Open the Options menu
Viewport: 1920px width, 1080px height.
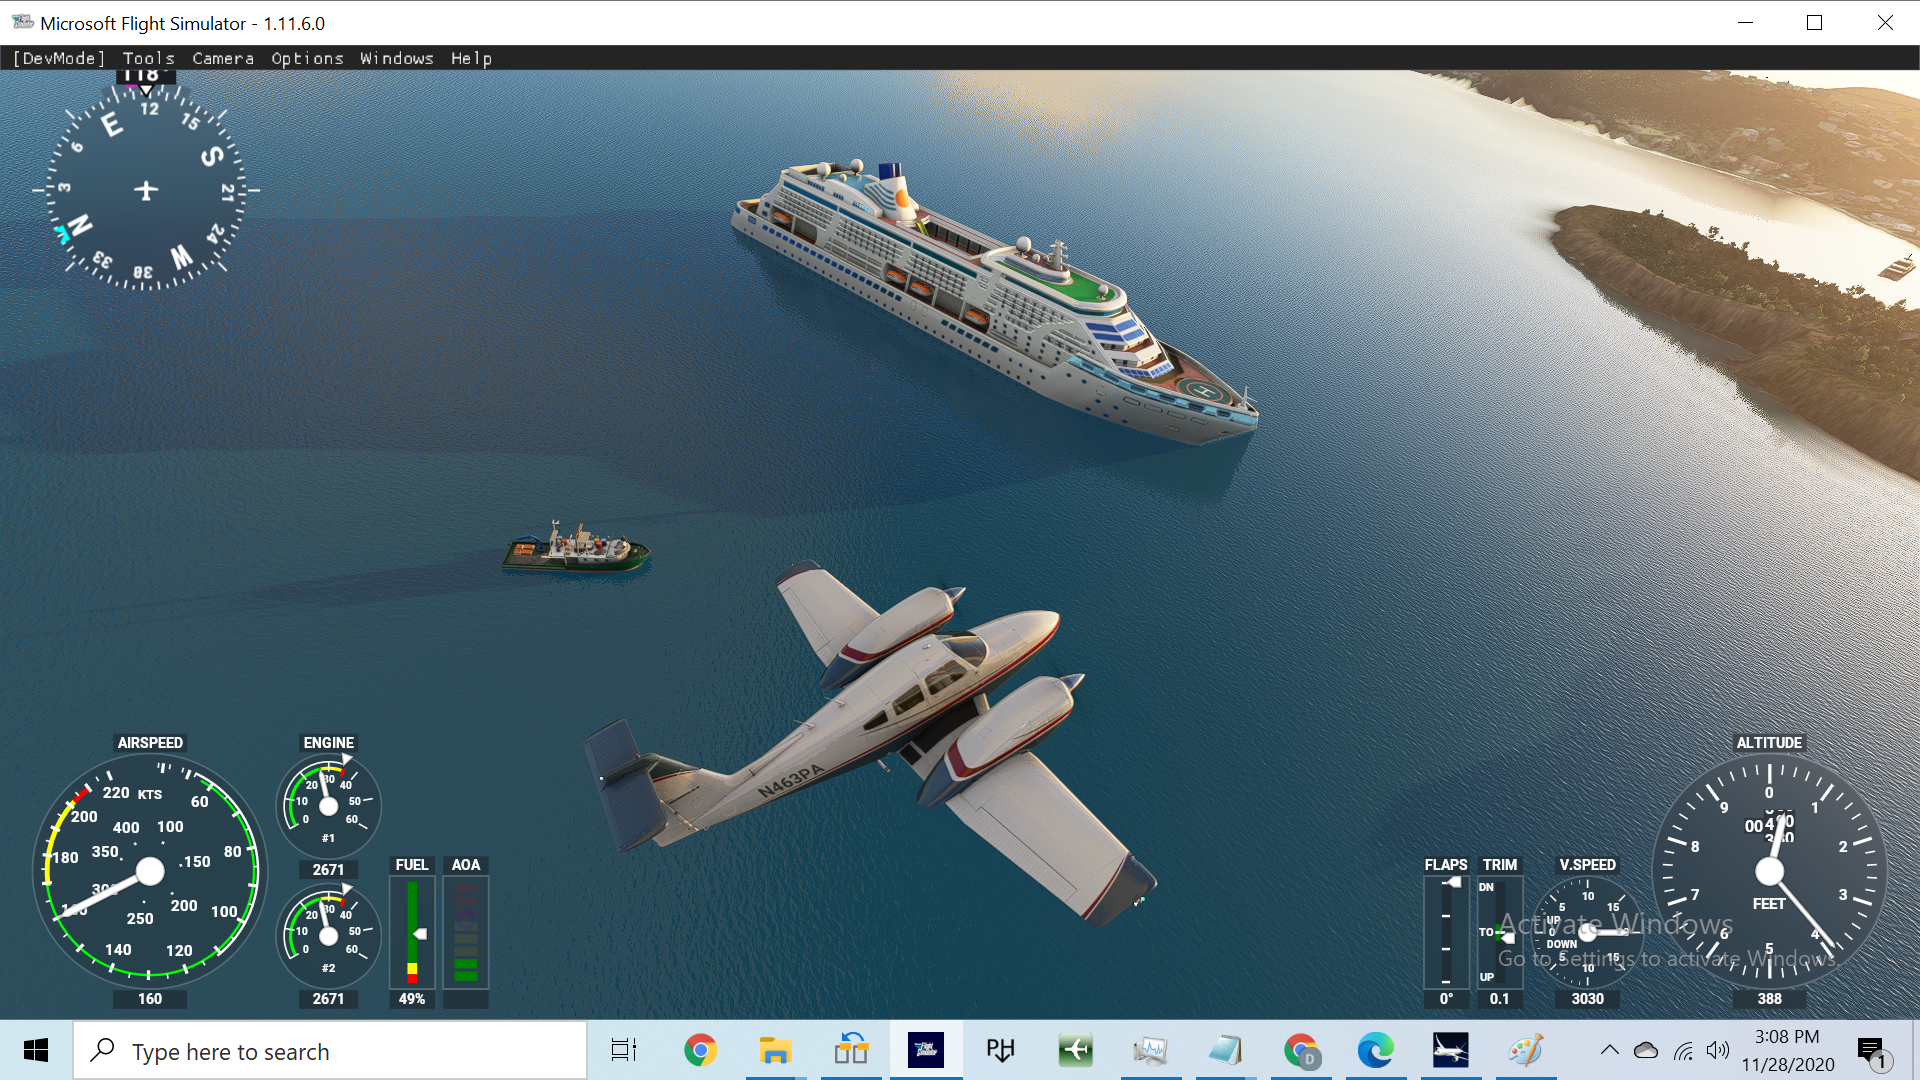coord(307,58)
